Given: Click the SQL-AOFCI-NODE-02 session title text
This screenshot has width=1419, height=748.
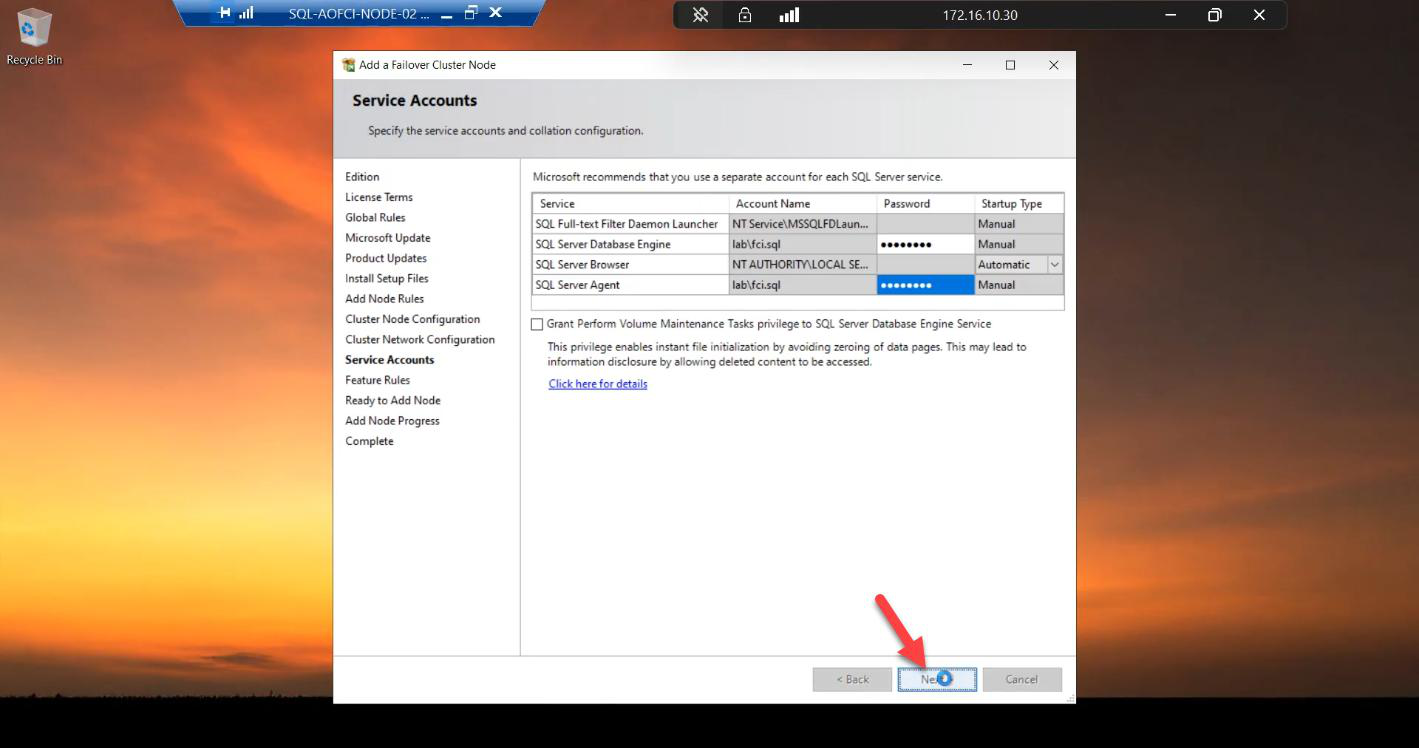Looking at the screenshot, I should coord(358,14).
